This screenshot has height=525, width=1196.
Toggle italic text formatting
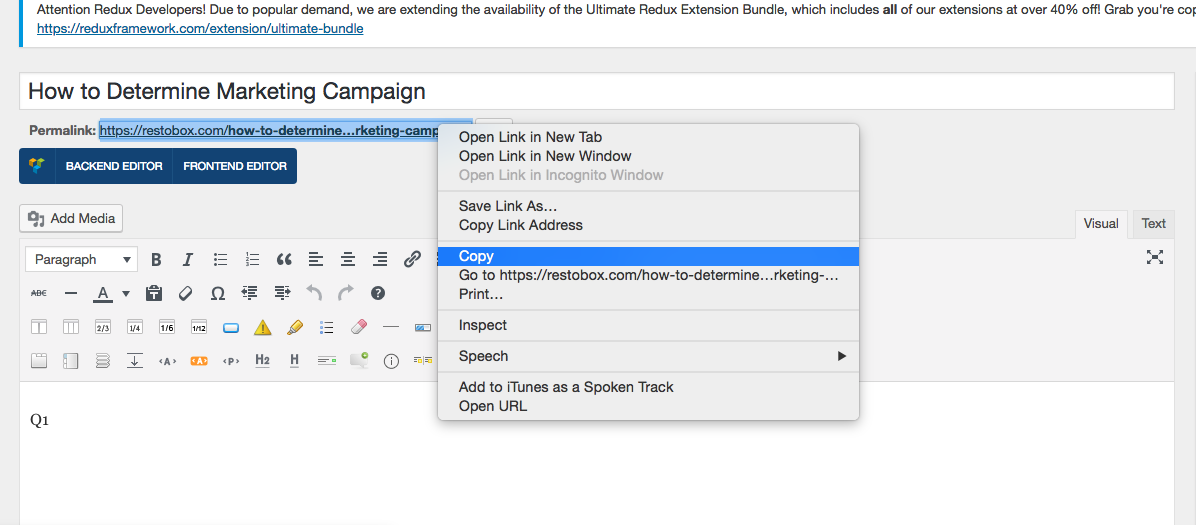[x=188, y=260]
